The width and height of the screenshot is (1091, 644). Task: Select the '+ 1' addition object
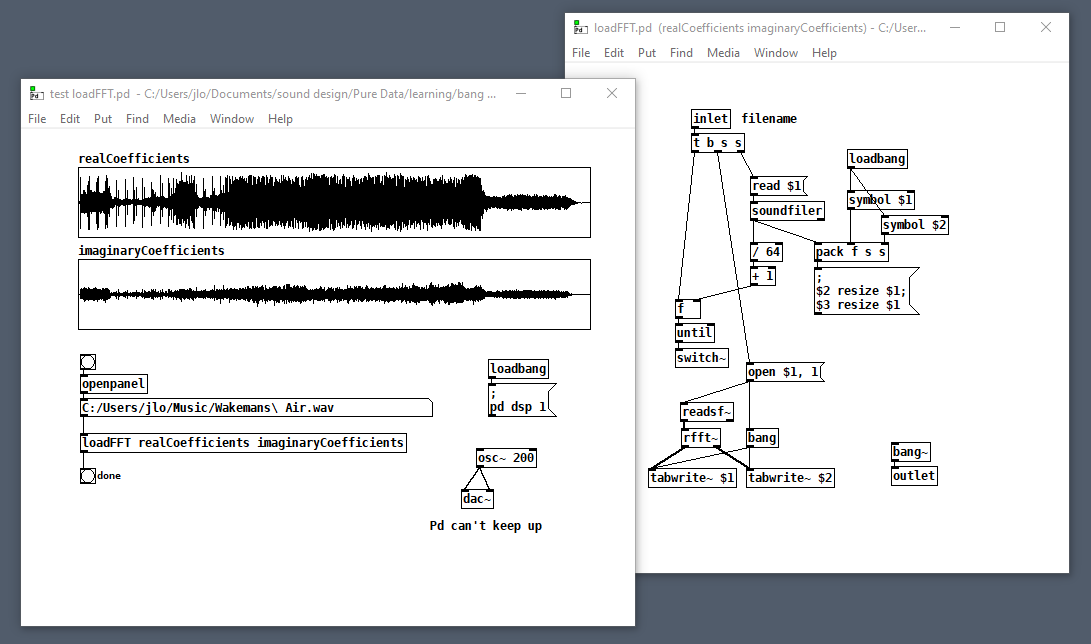pyautogui.click(x=763, y=276)
